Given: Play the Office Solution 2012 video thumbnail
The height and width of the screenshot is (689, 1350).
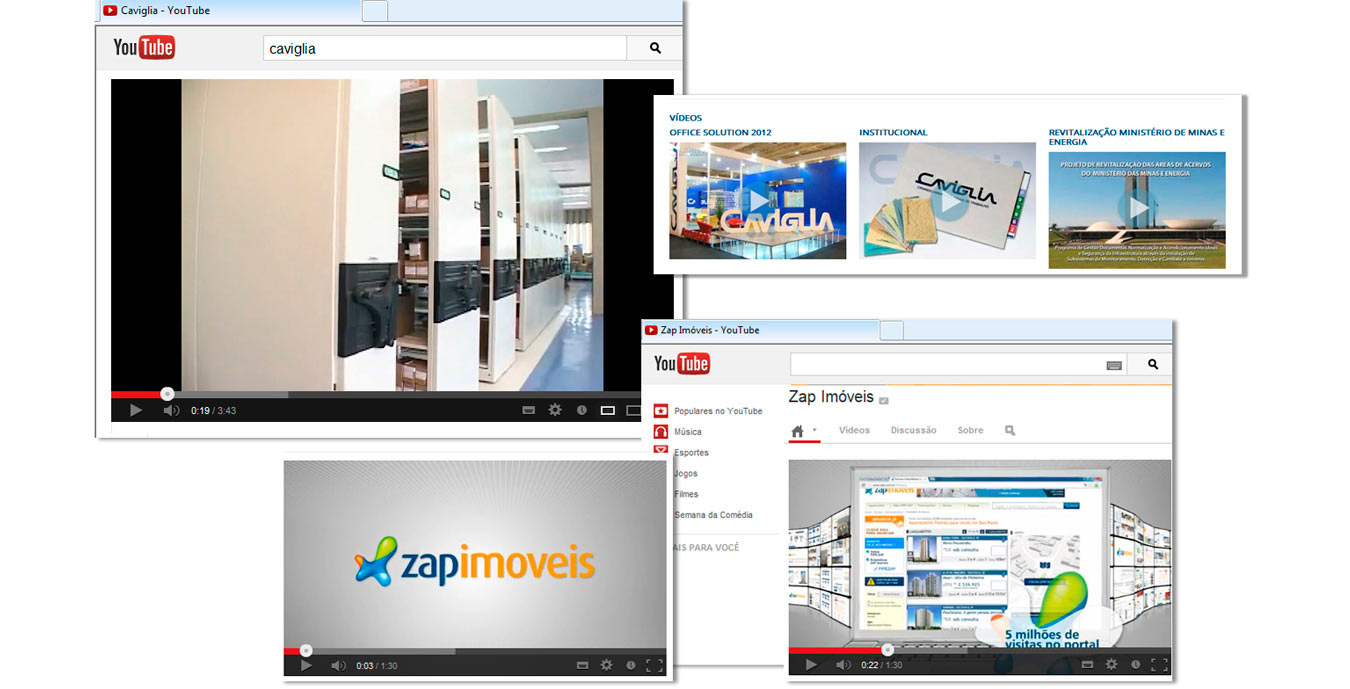Looking at the screenshot, I should coord(757,201).
